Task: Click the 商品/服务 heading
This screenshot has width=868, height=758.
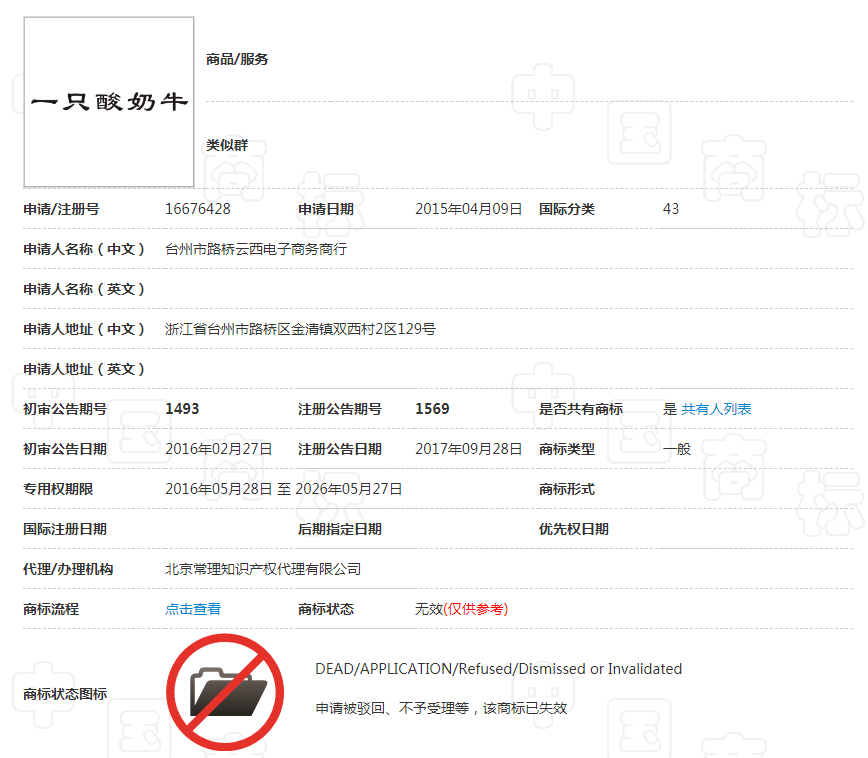Action: point(237,59)
